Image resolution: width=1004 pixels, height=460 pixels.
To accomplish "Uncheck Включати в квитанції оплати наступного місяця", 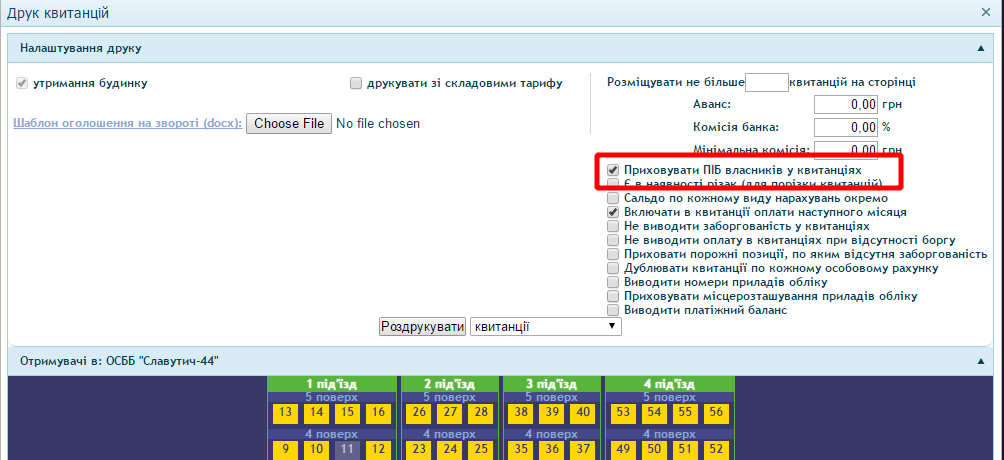I will tap(613, 213).
